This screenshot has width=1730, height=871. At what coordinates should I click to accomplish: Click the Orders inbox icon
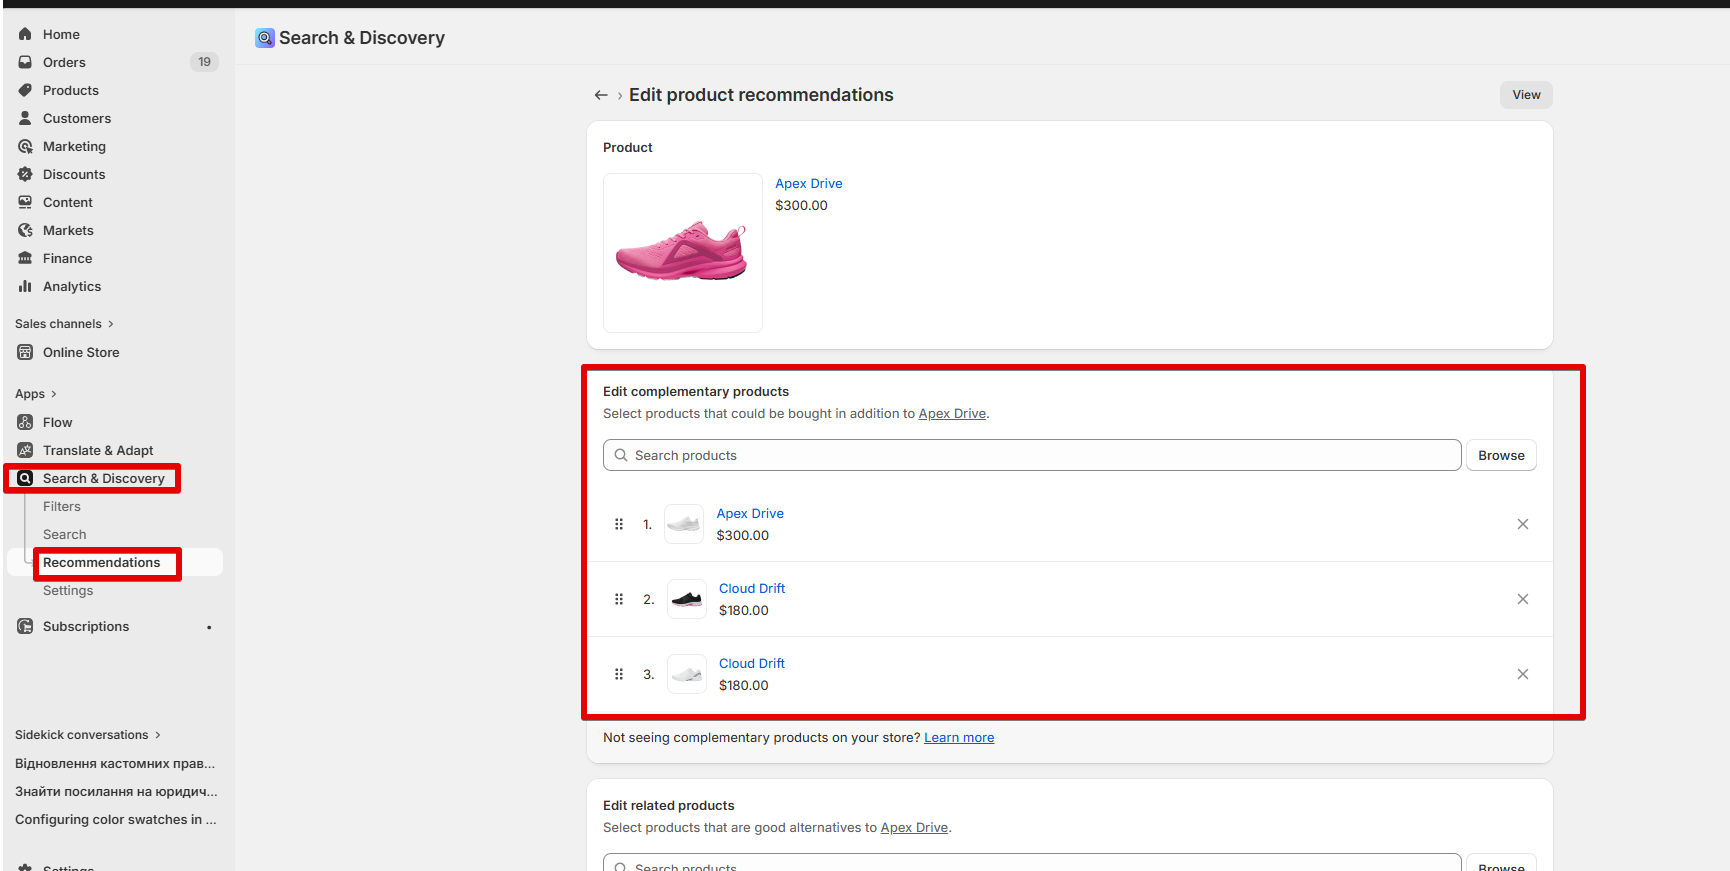(x=25, y=62)
